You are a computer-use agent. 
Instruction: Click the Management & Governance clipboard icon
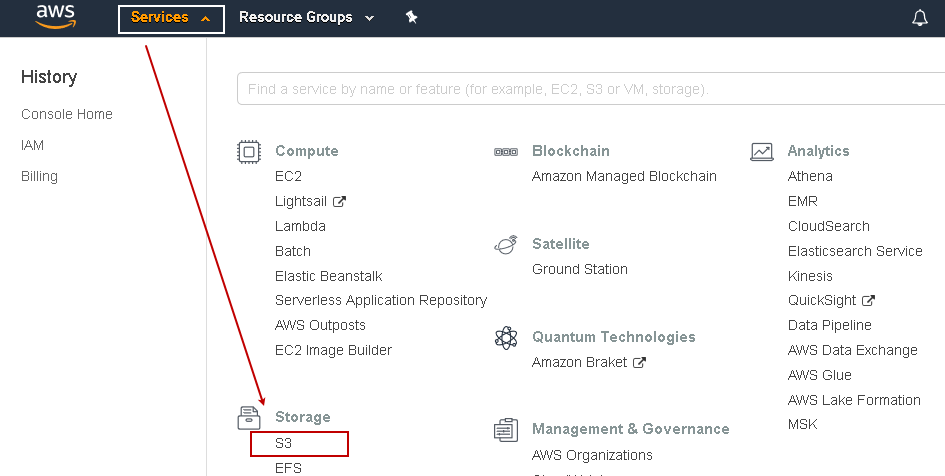tap(506, 430)
